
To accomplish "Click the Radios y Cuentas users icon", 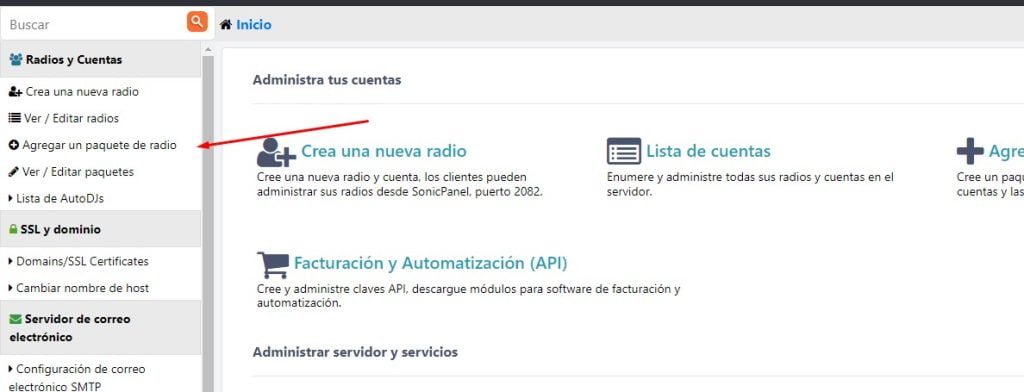I will coord(16,59).
